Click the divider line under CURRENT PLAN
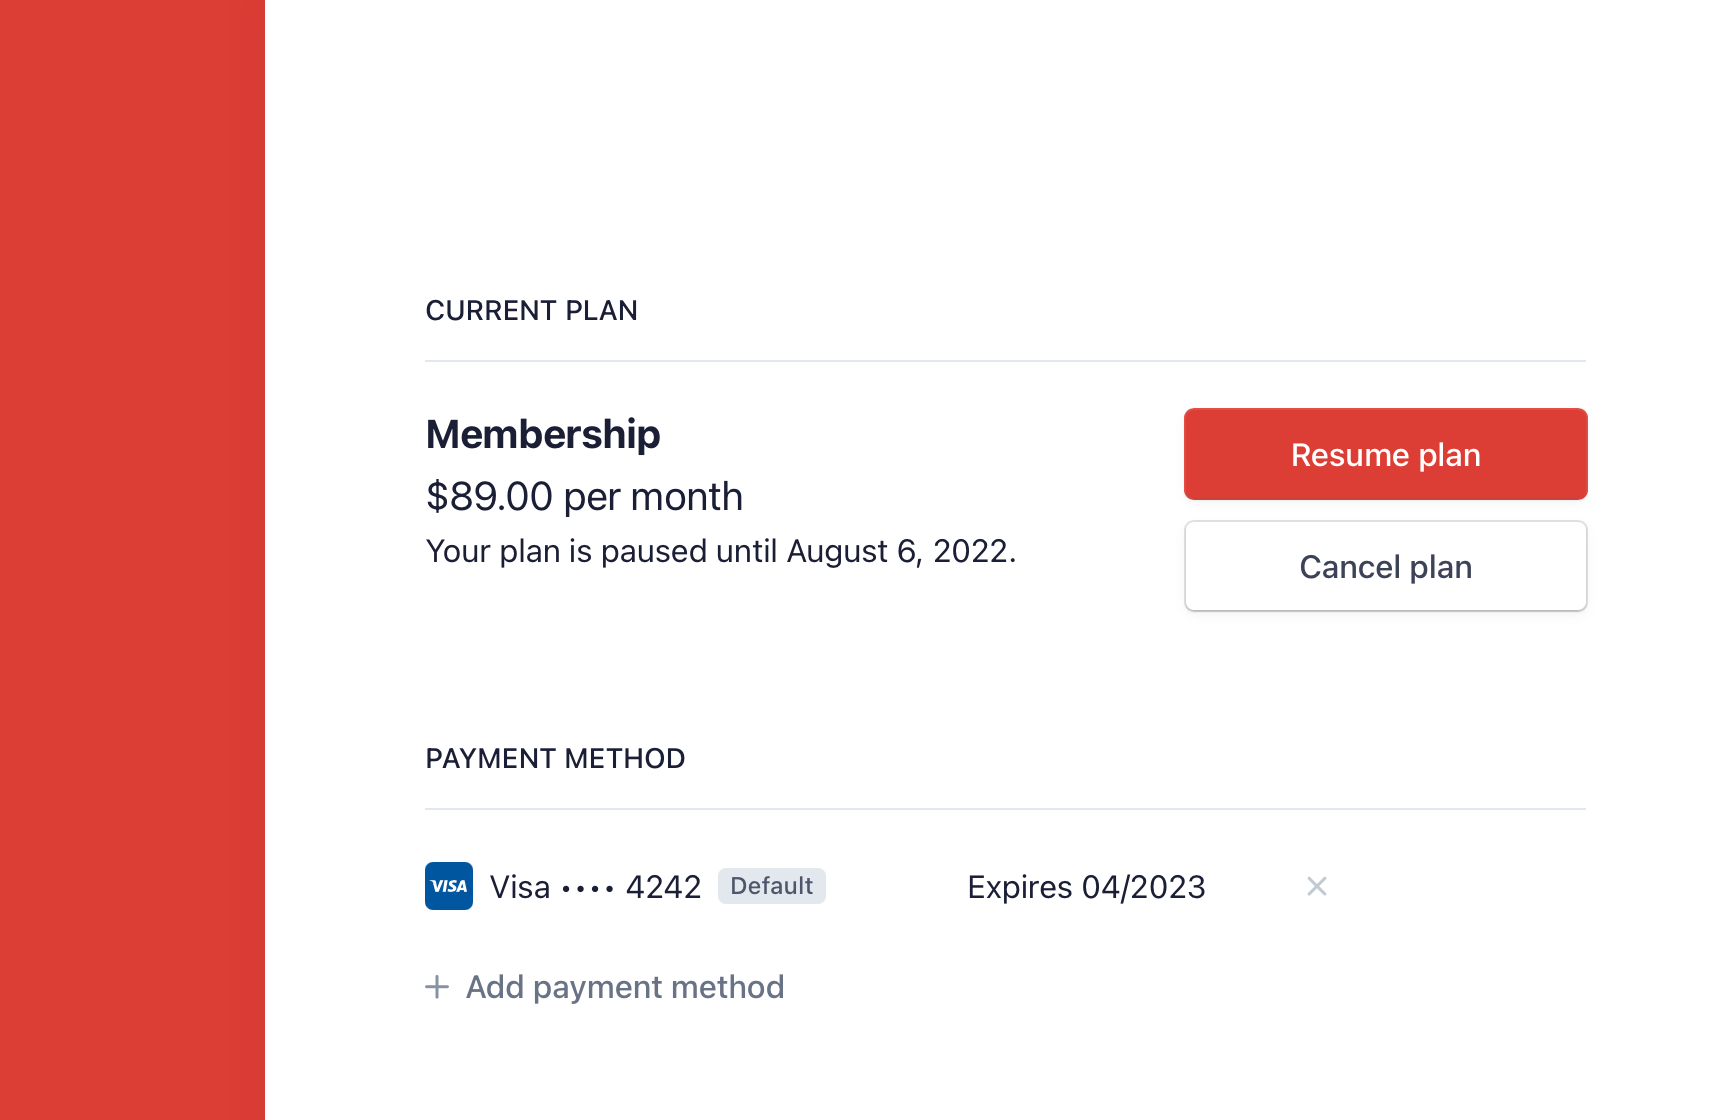The height and width of the screenshot is (1120, 1726). [x=1005, y=361]
